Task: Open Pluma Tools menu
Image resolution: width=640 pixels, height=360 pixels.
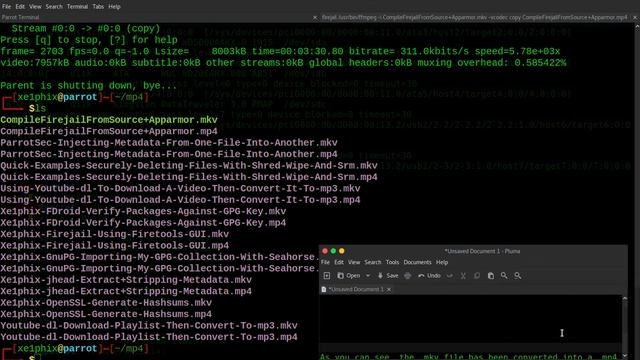Action: coord(392,262)
